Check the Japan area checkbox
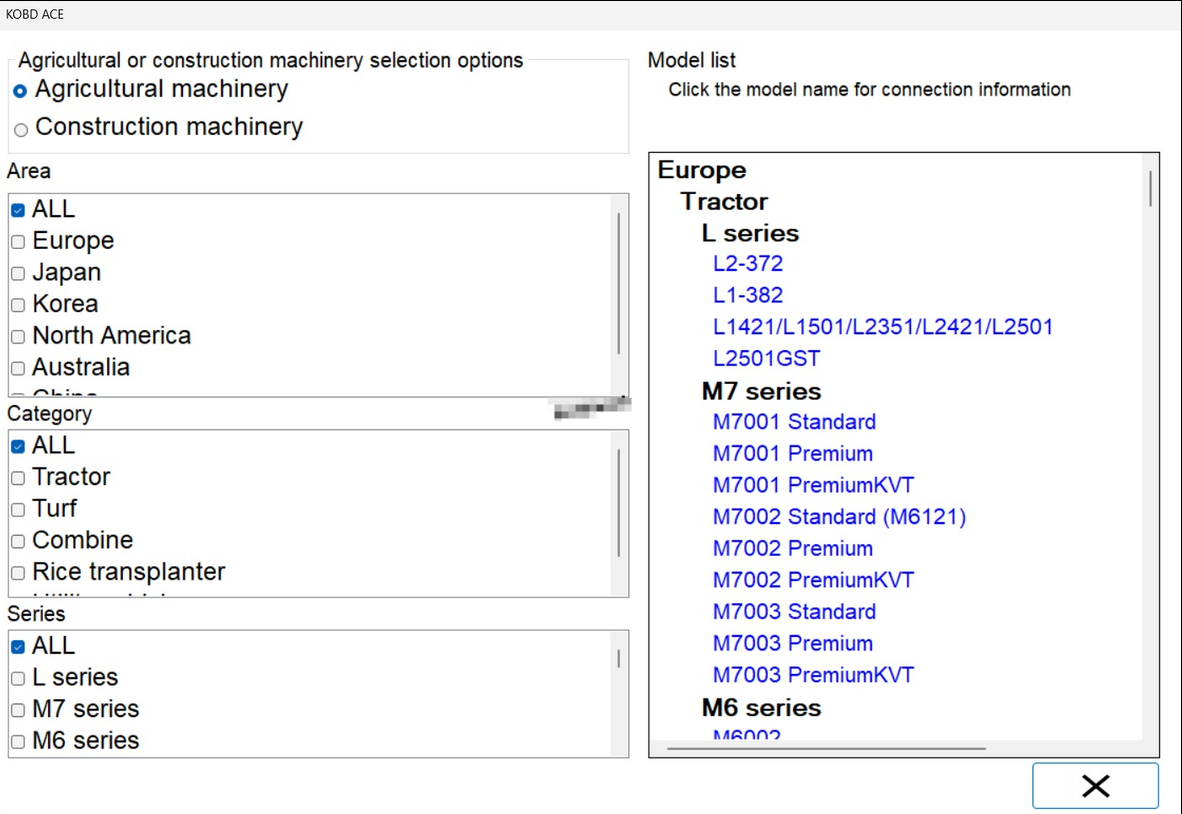The height and width of the screenshot is (814, 1182). point(18,274)
